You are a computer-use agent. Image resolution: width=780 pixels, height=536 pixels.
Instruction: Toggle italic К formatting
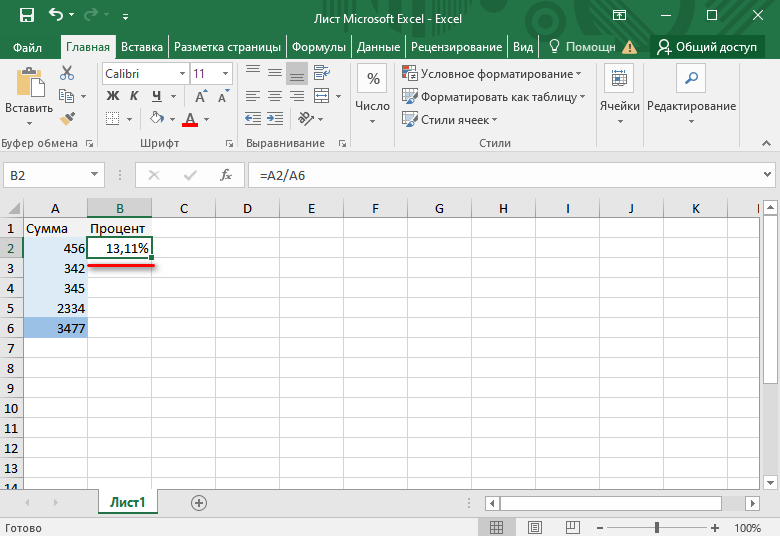(134, 96)
